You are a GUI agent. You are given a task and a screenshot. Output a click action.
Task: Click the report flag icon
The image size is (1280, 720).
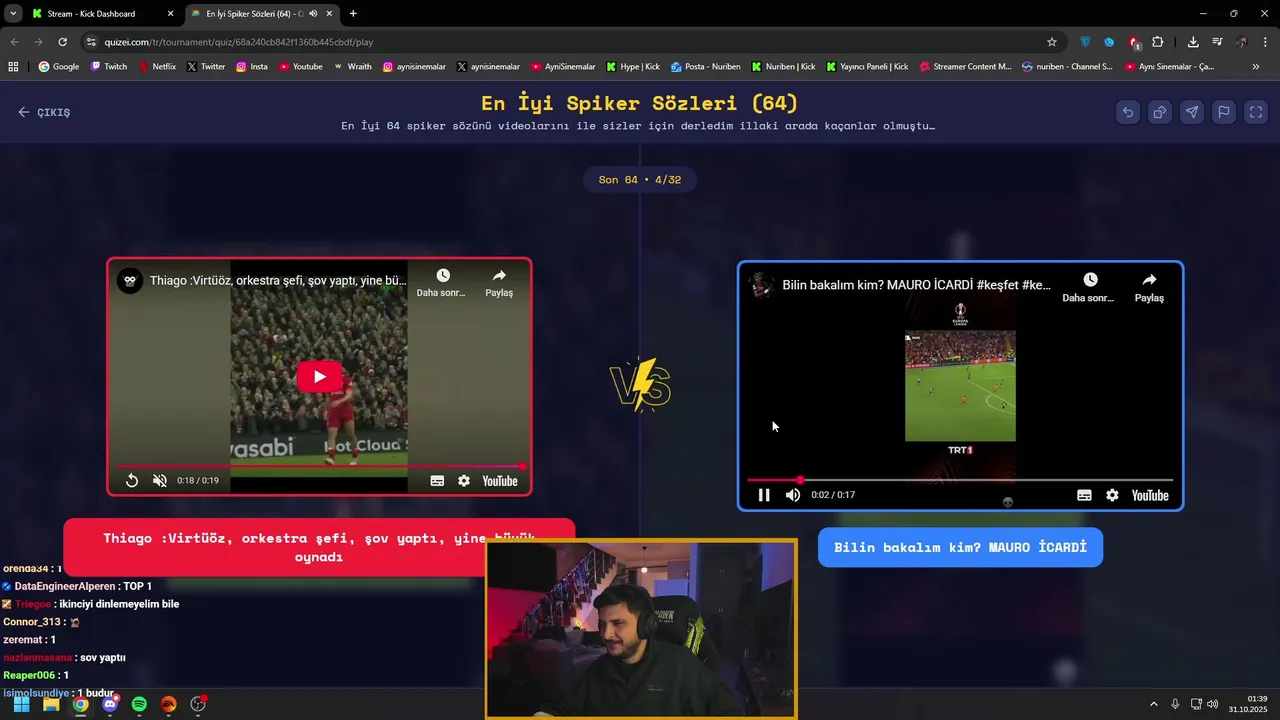pyautogui.click(x=1224, y=112)
